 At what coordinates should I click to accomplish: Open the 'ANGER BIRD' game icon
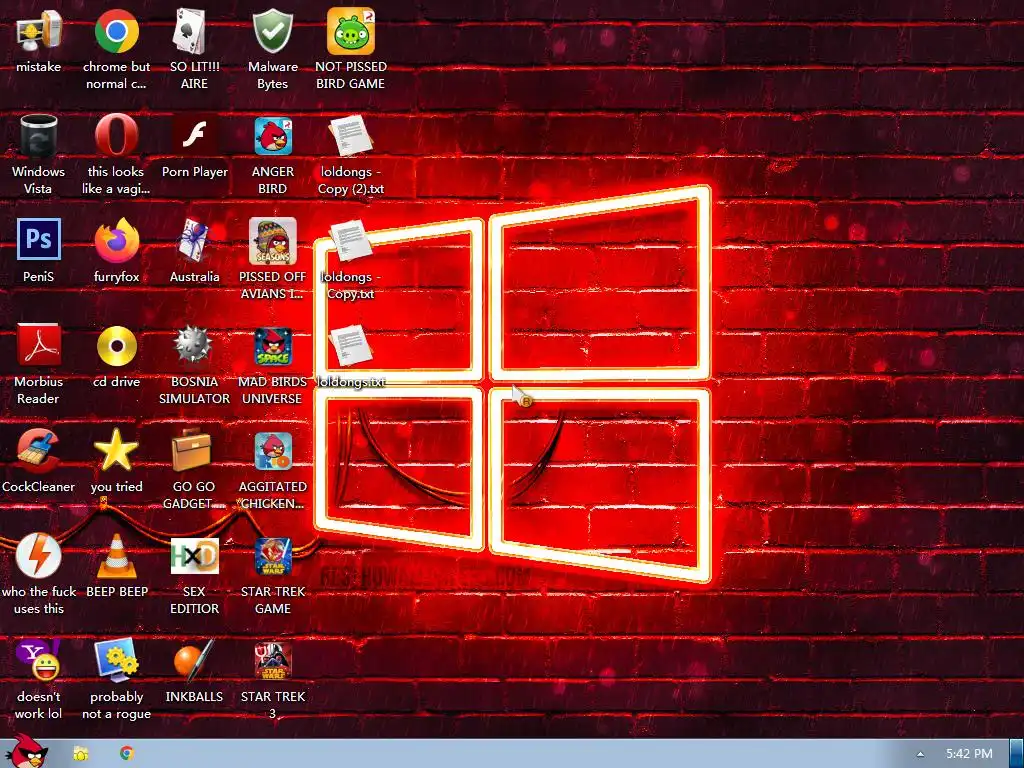273,136
